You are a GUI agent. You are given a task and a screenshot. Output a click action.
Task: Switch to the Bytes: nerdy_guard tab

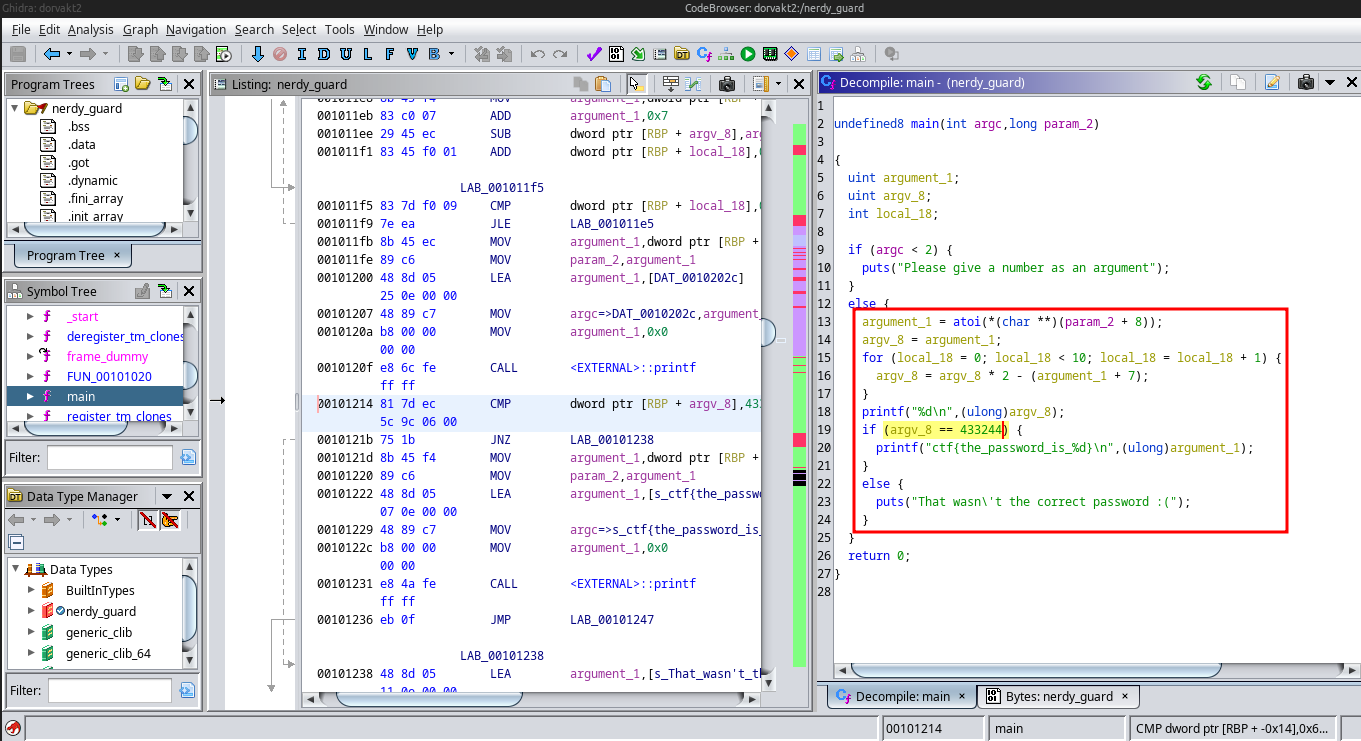pos(1058,696)
